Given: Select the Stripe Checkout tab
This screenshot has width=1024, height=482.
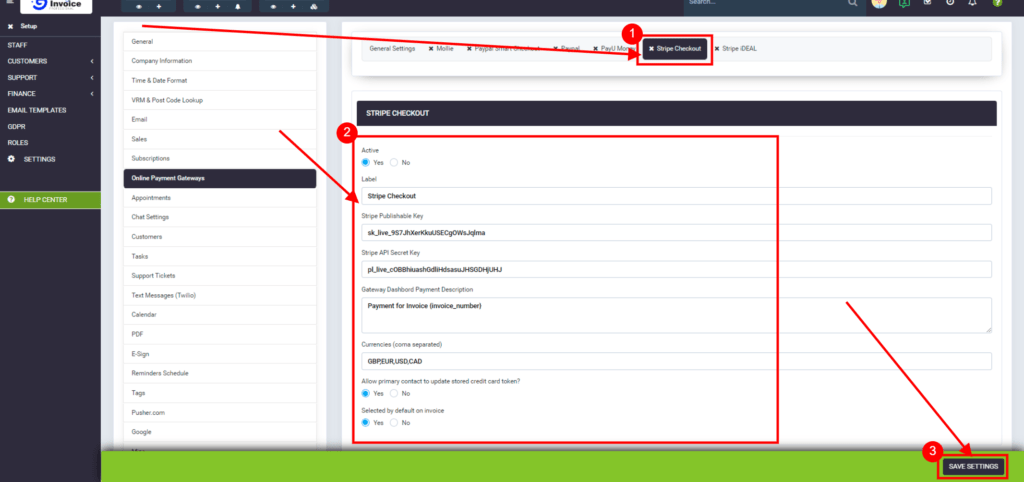Looking at the screenshot, I should tap(675, 49).
